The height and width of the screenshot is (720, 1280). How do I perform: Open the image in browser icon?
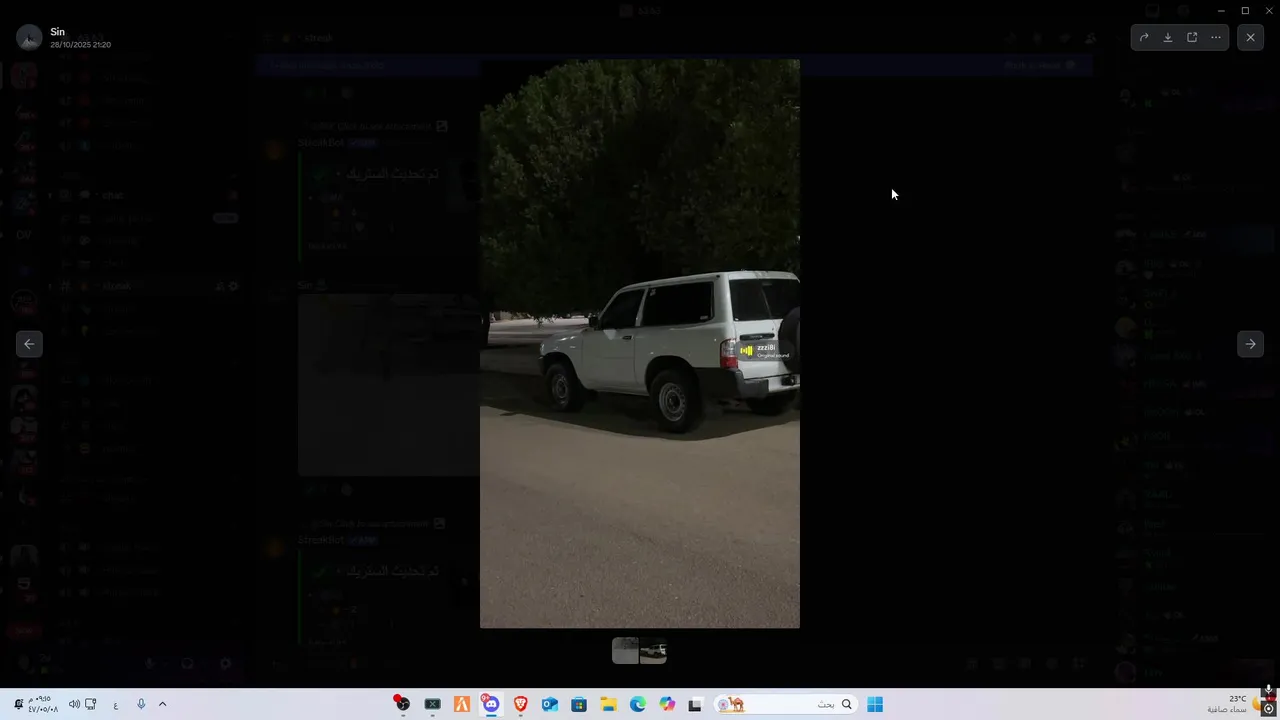tap(1192, 37)
